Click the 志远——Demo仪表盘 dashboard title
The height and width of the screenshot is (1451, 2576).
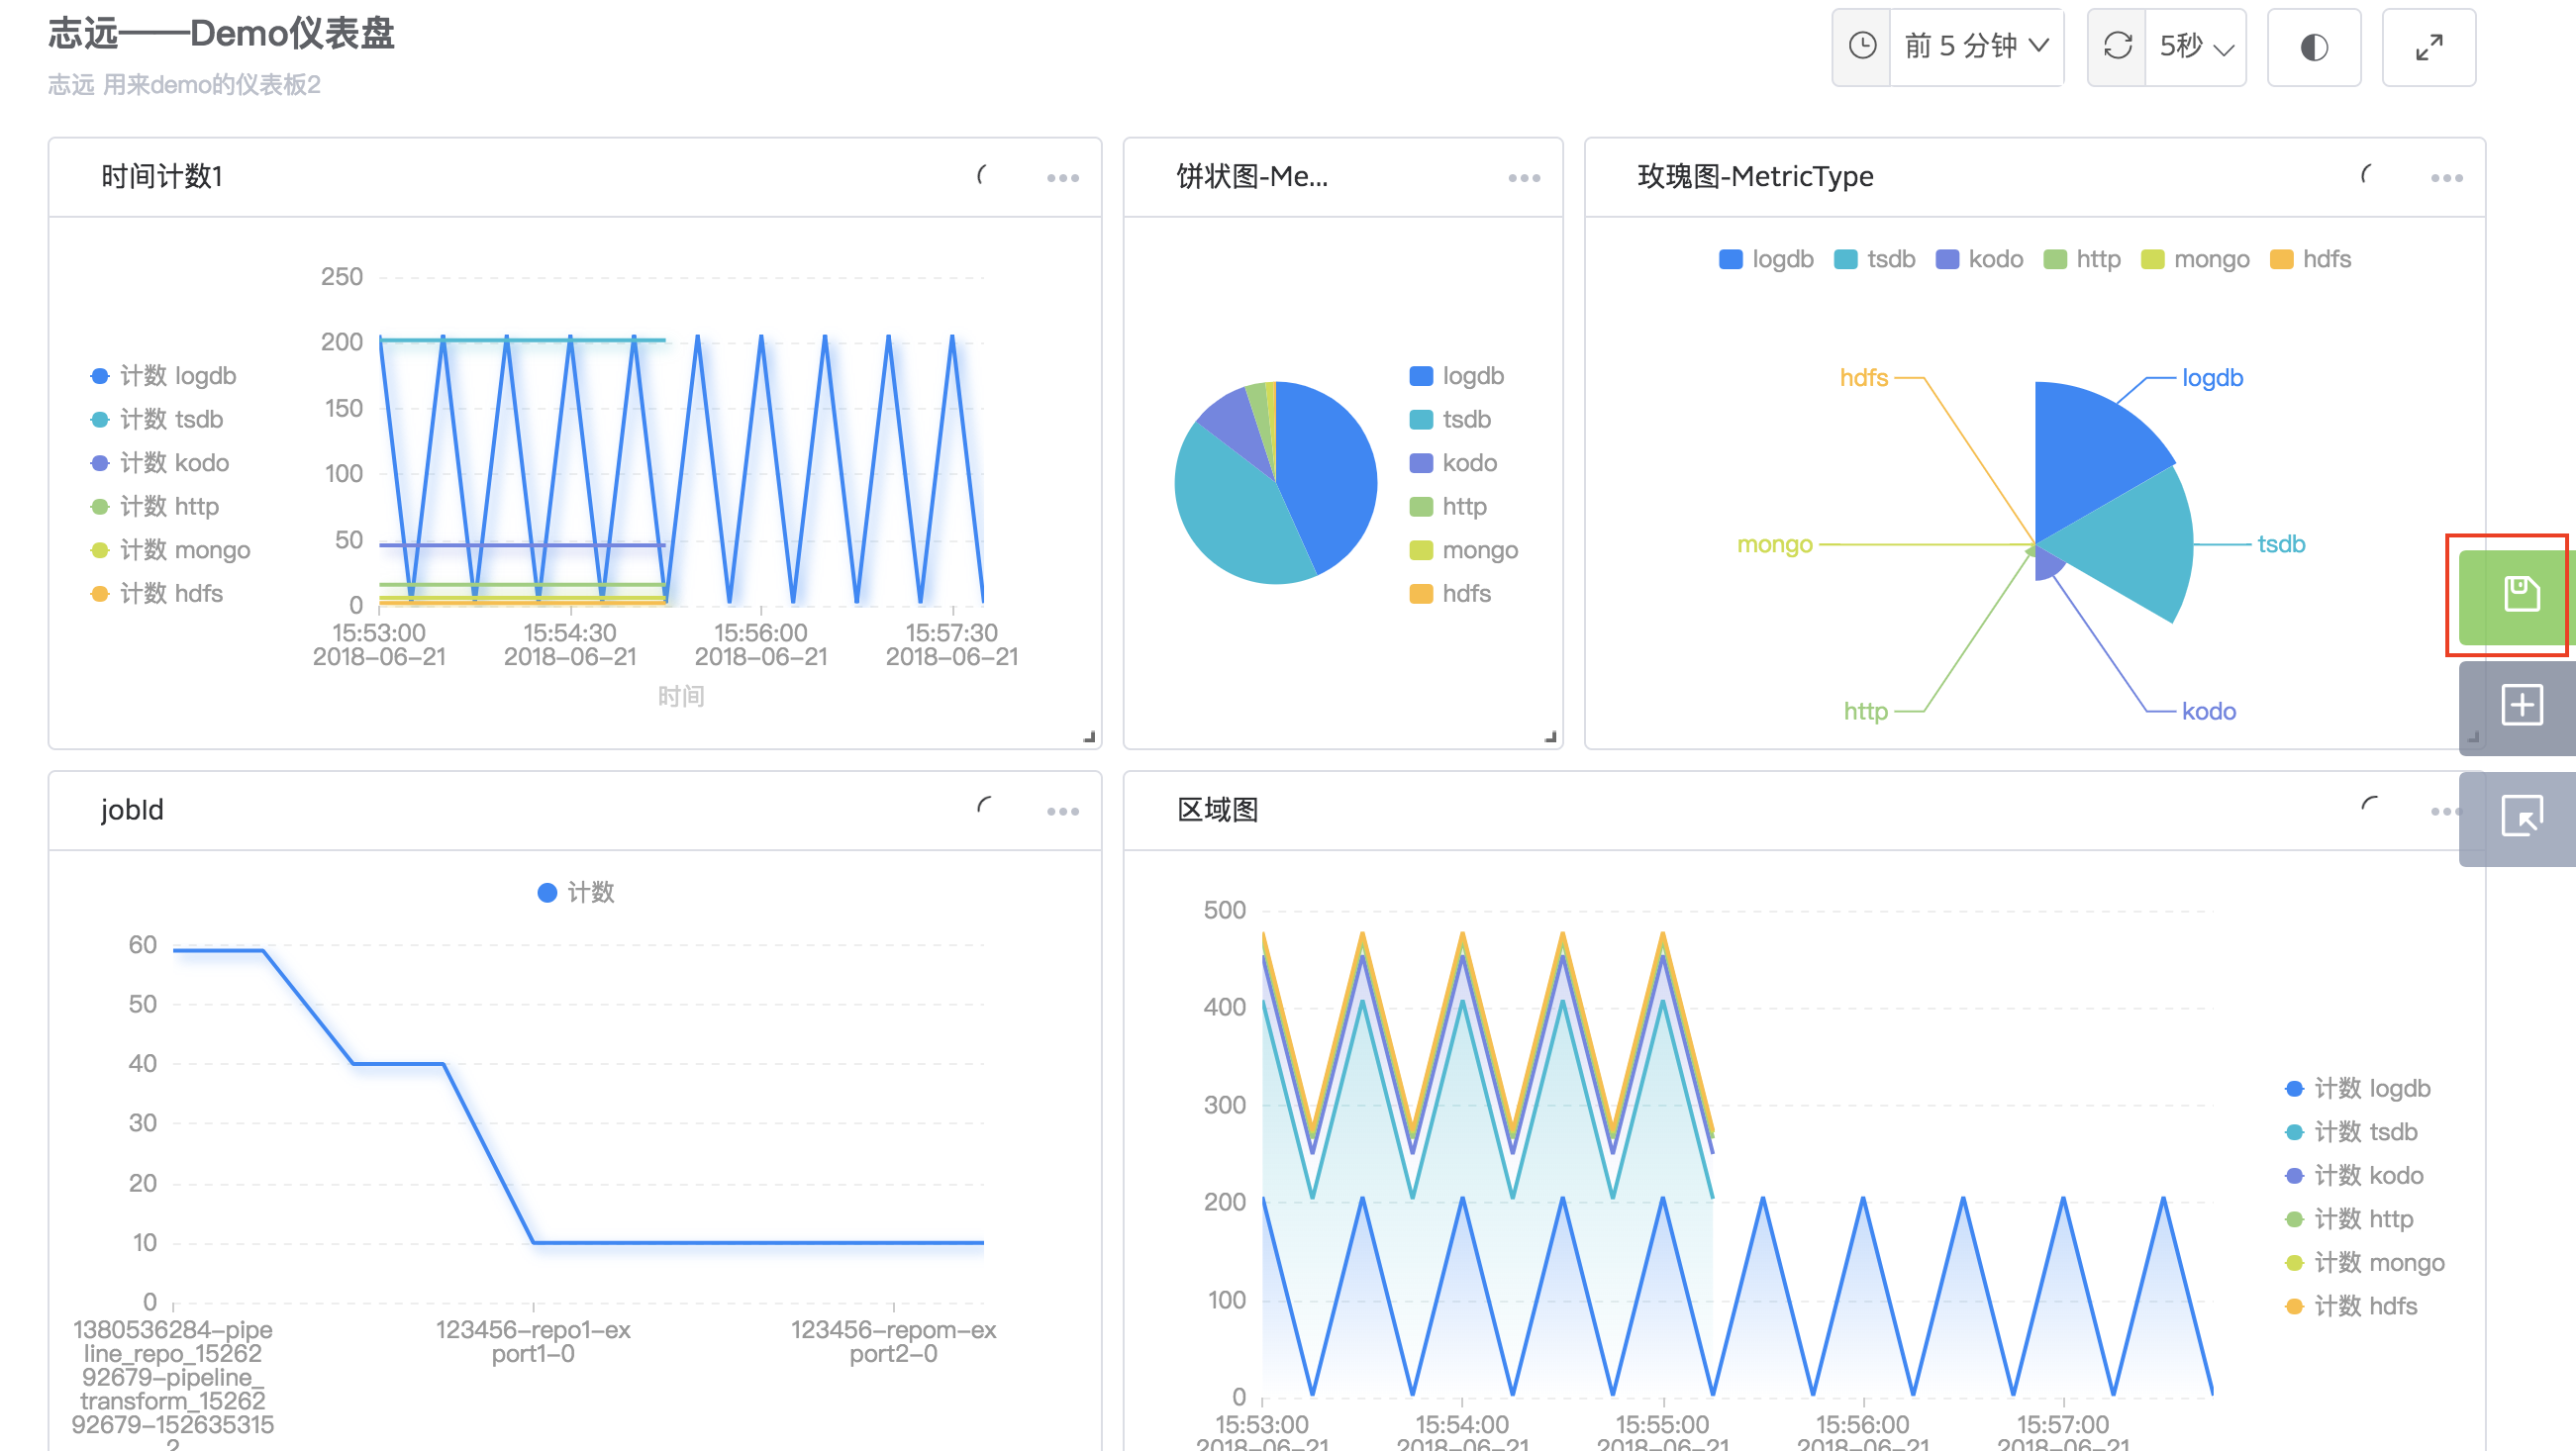(x=221, y=34)
